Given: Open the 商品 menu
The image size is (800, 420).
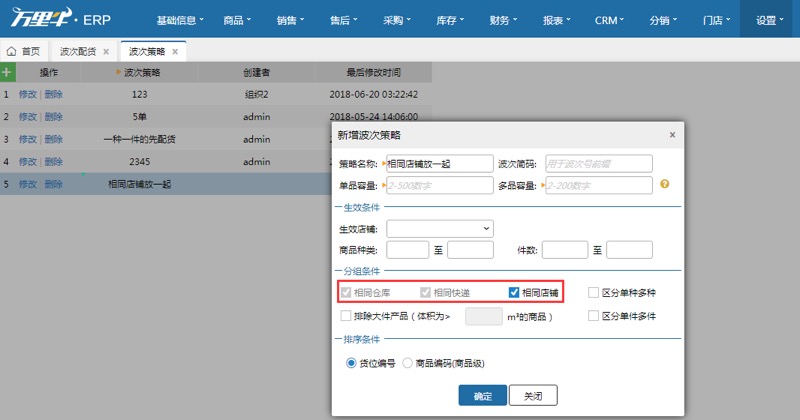Looking at the screenshot, I should coord(237,20).
